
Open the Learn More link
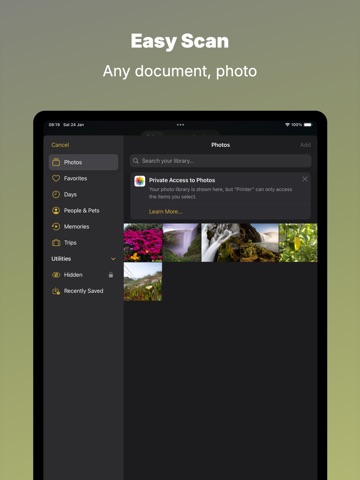click(x=165, y=212)
